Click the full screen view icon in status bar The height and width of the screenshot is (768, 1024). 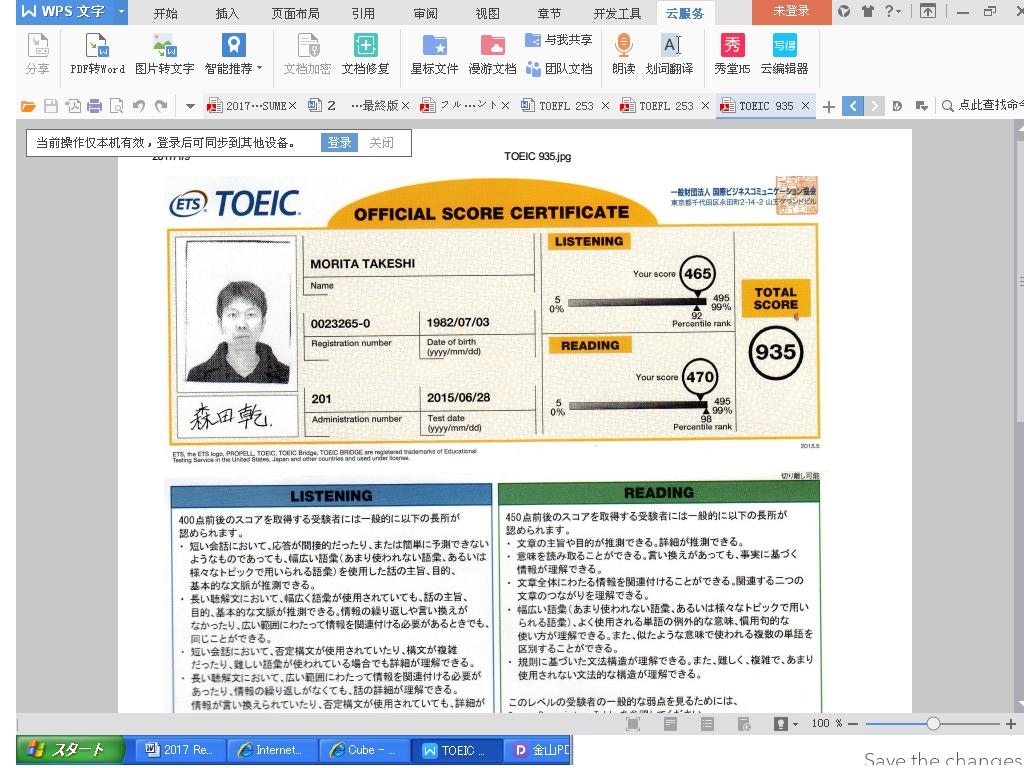[633, 724]
